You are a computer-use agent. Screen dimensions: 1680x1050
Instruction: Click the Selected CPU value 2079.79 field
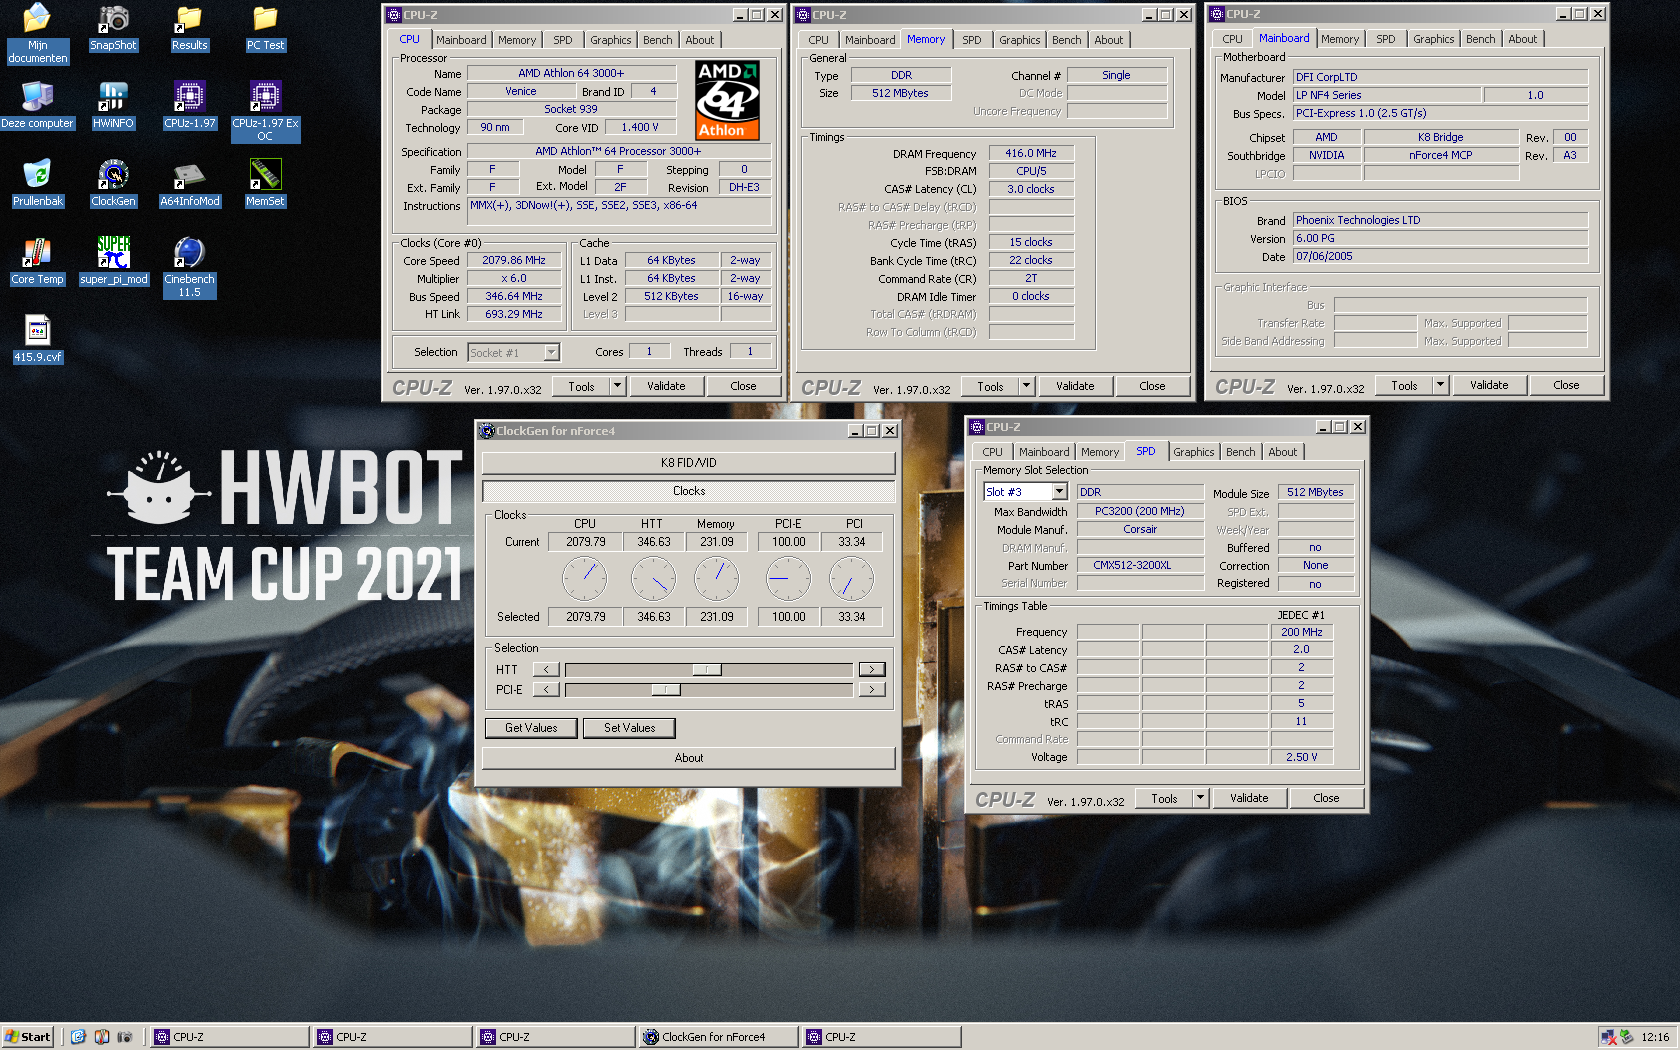tap(585, 617)
